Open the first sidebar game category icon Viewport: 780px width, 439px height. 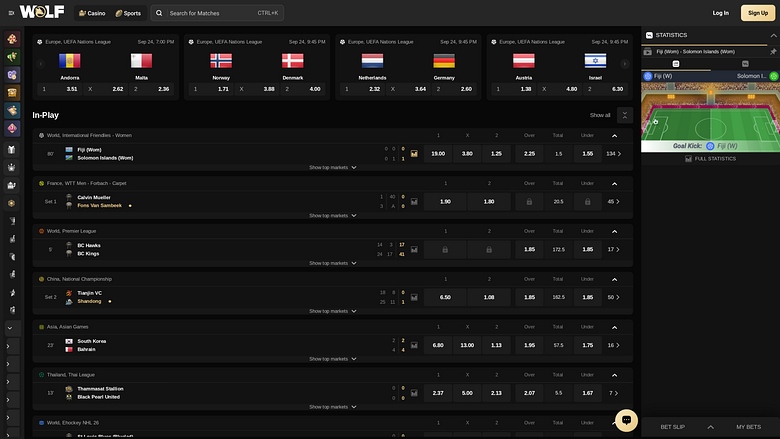12,39
